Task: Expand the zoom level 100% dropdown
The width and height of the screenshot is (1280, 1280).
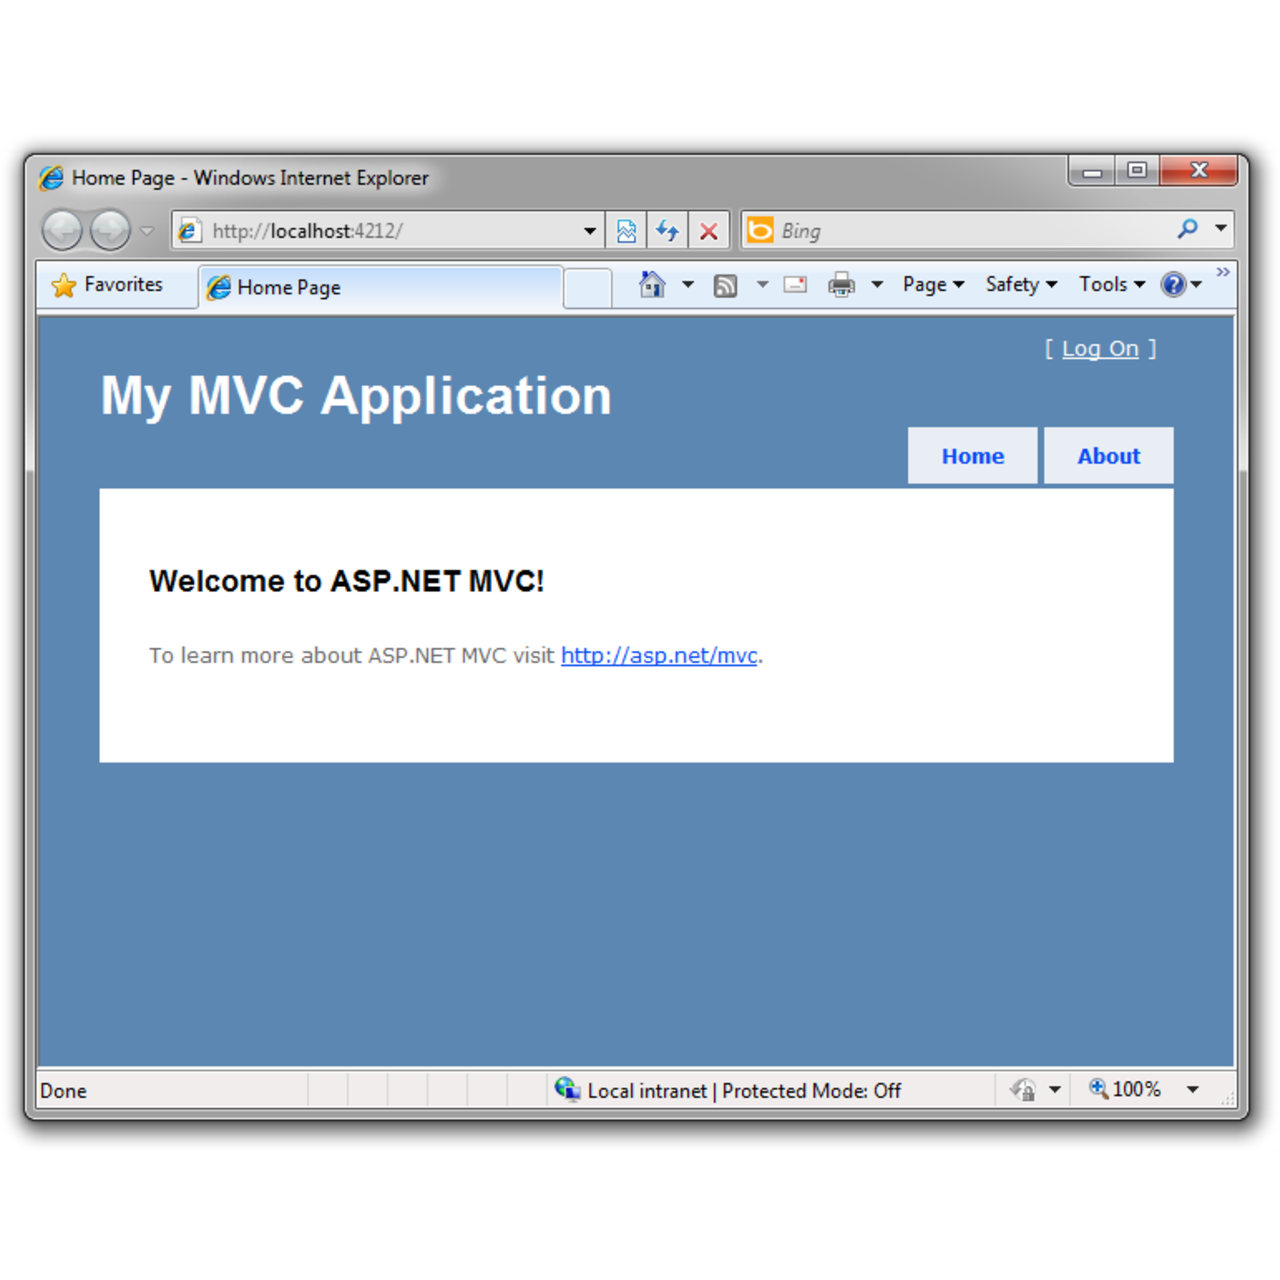Action: click(x=1192, y=1090)
